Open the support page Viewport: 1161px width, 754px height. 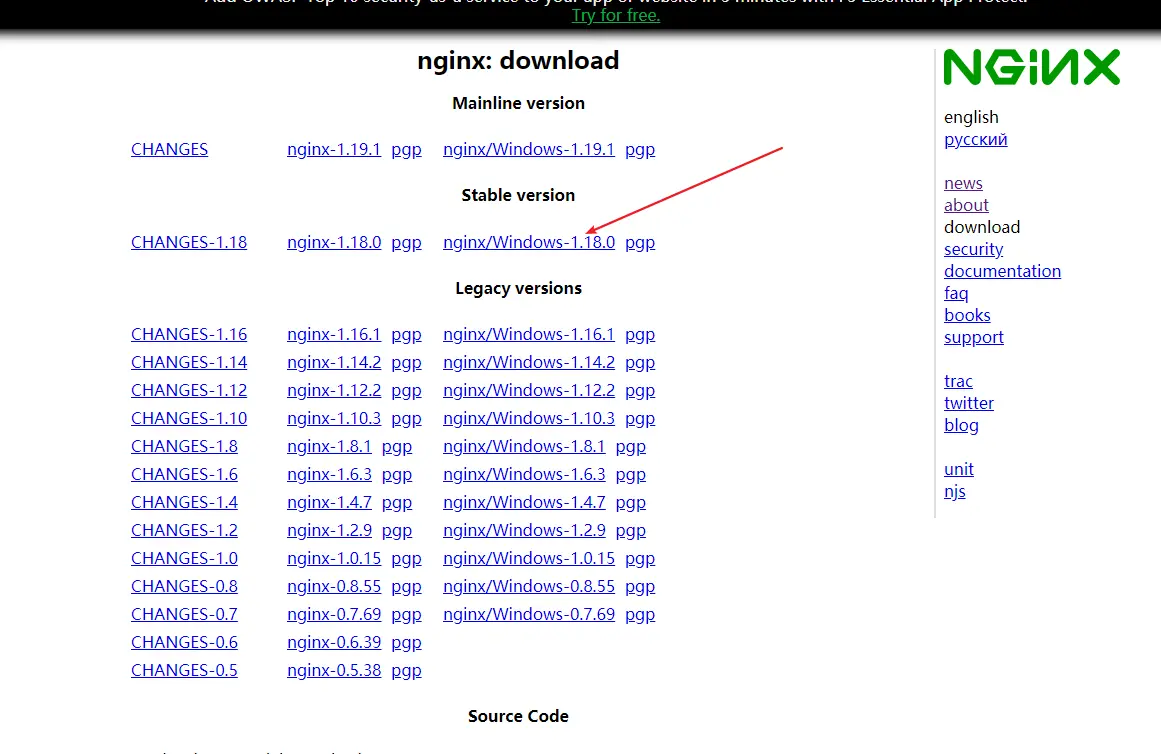[x=974, y=338]
